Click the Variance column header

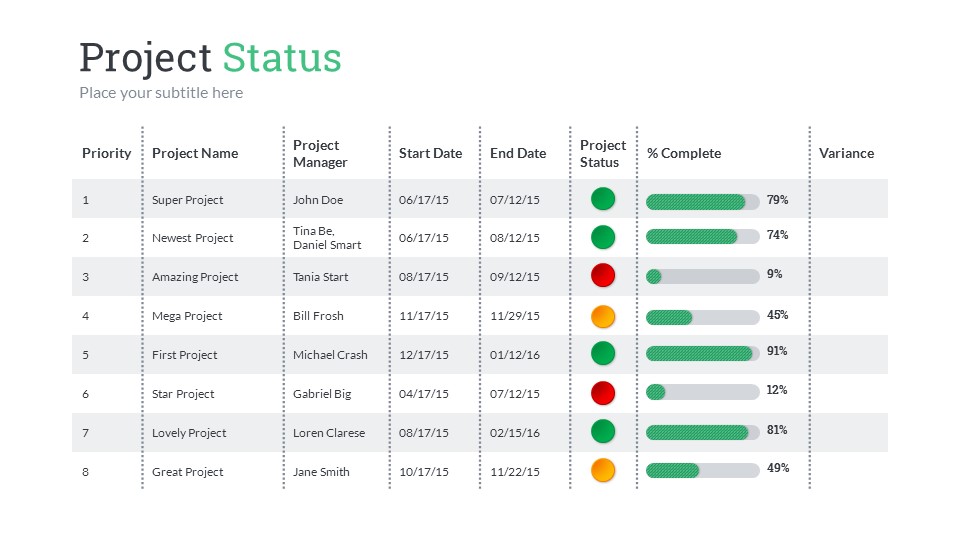coord(846,153)
